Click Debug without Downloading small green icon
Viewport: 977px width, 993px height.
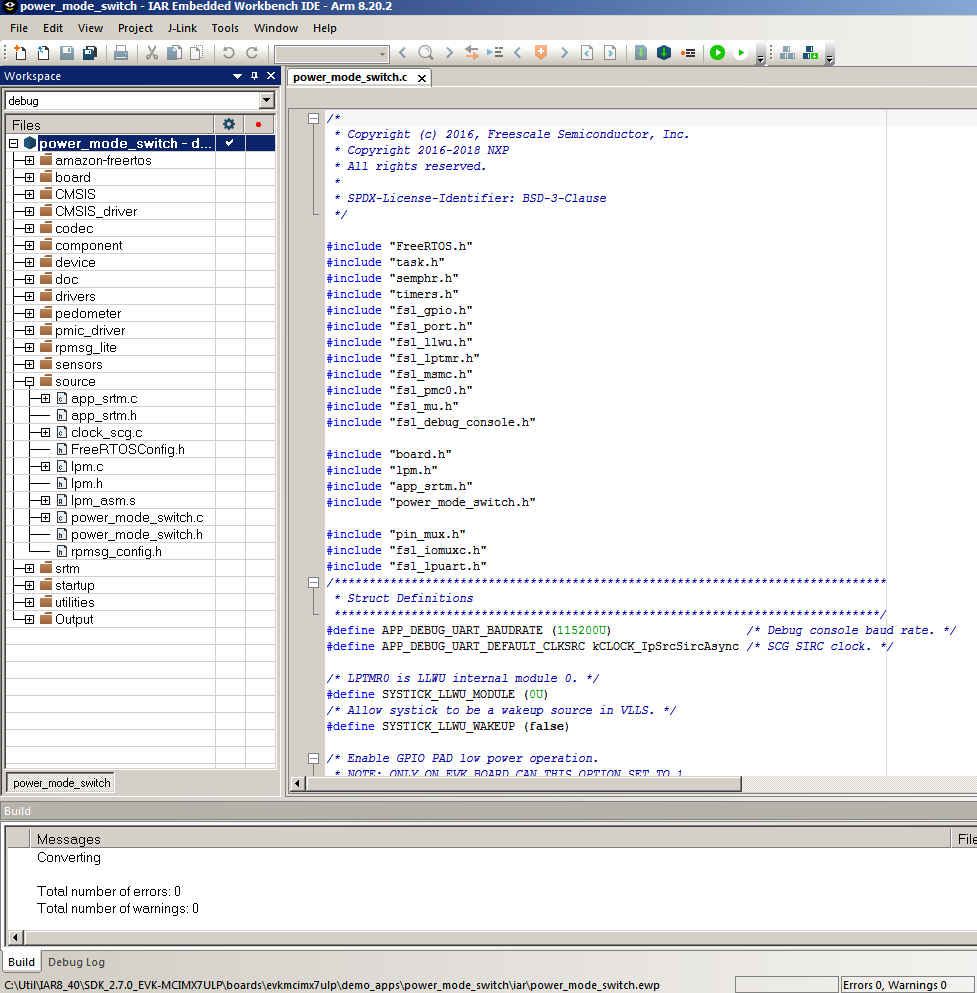pos(741,53)
